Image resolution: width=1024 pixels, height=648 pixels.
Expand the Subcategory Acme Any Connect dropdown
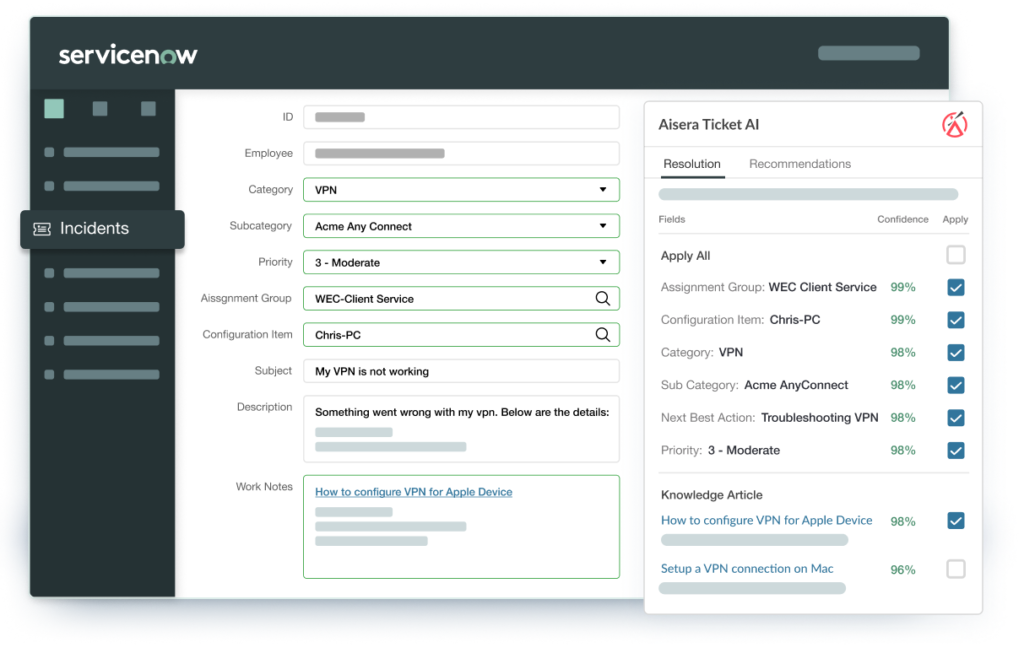[x=603, y=225]
